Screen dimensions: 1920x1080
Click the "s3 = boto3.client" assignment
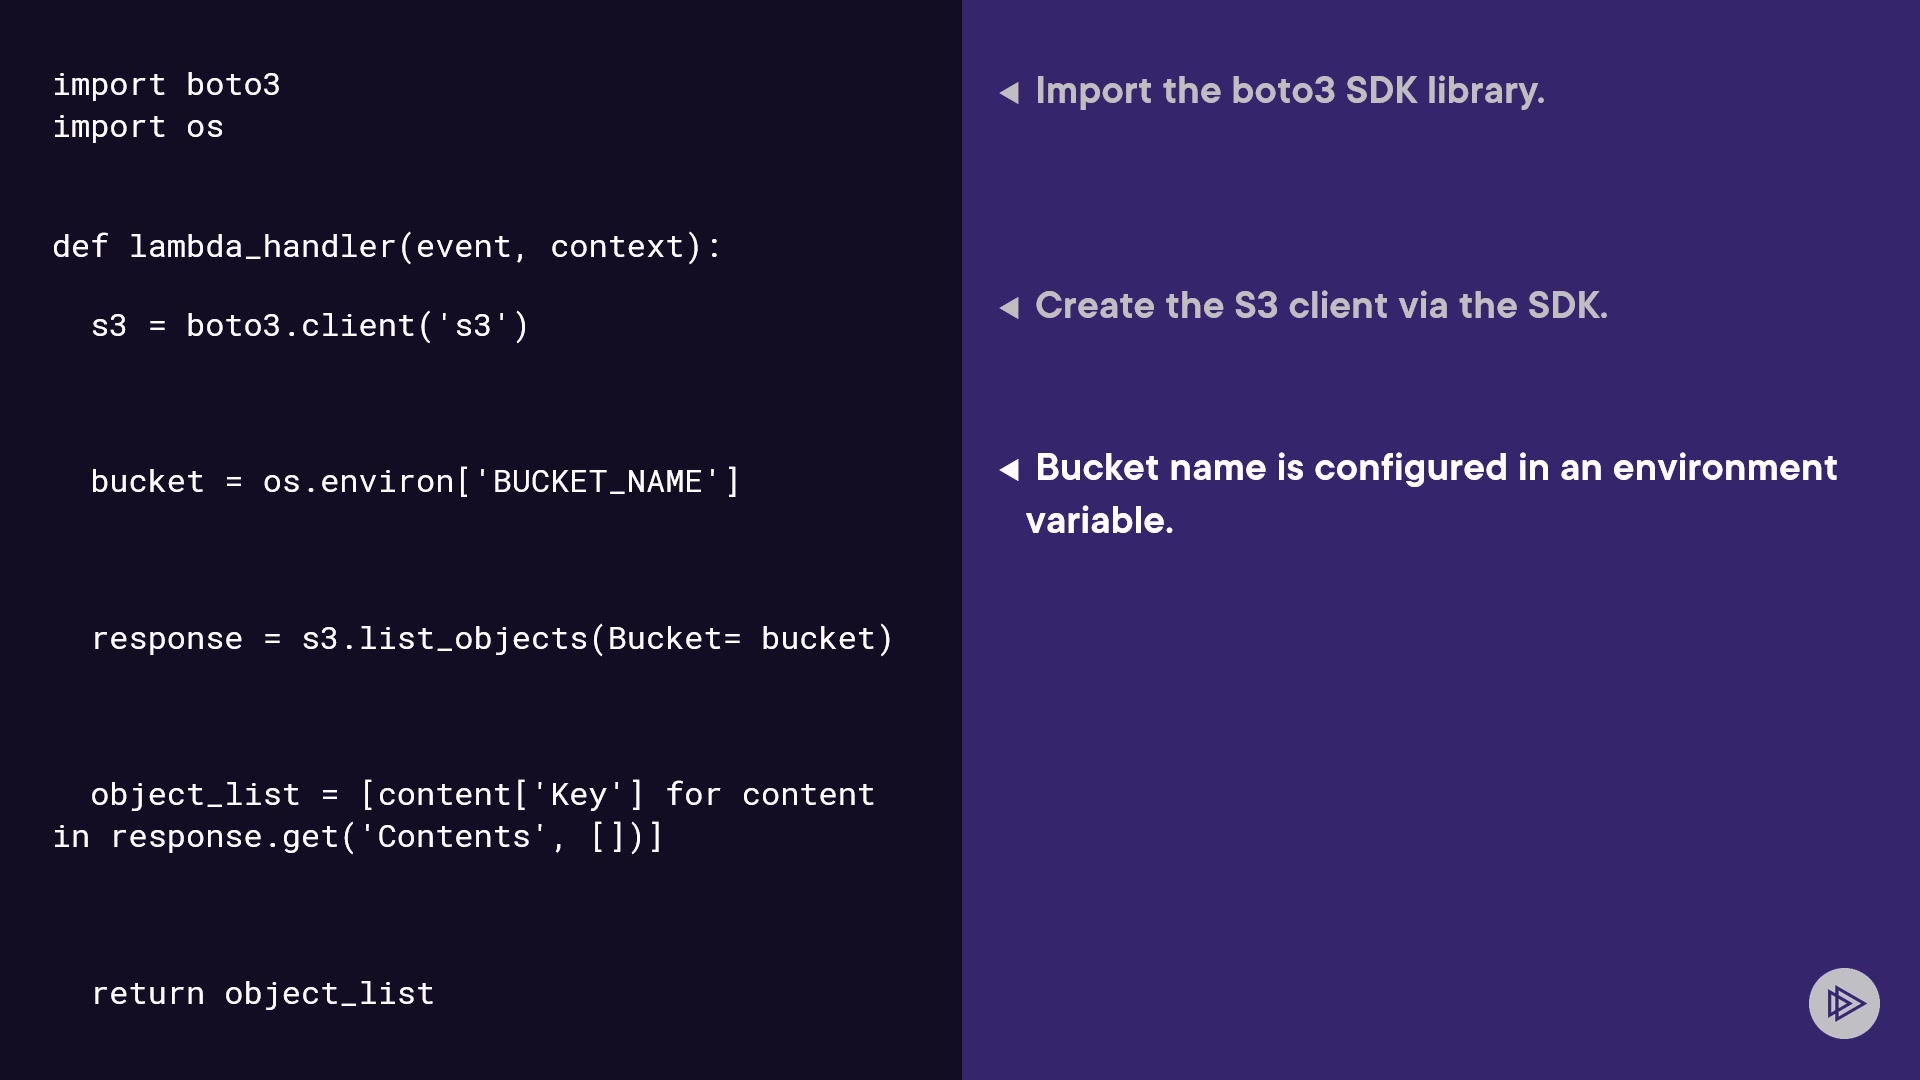[309, 326]
